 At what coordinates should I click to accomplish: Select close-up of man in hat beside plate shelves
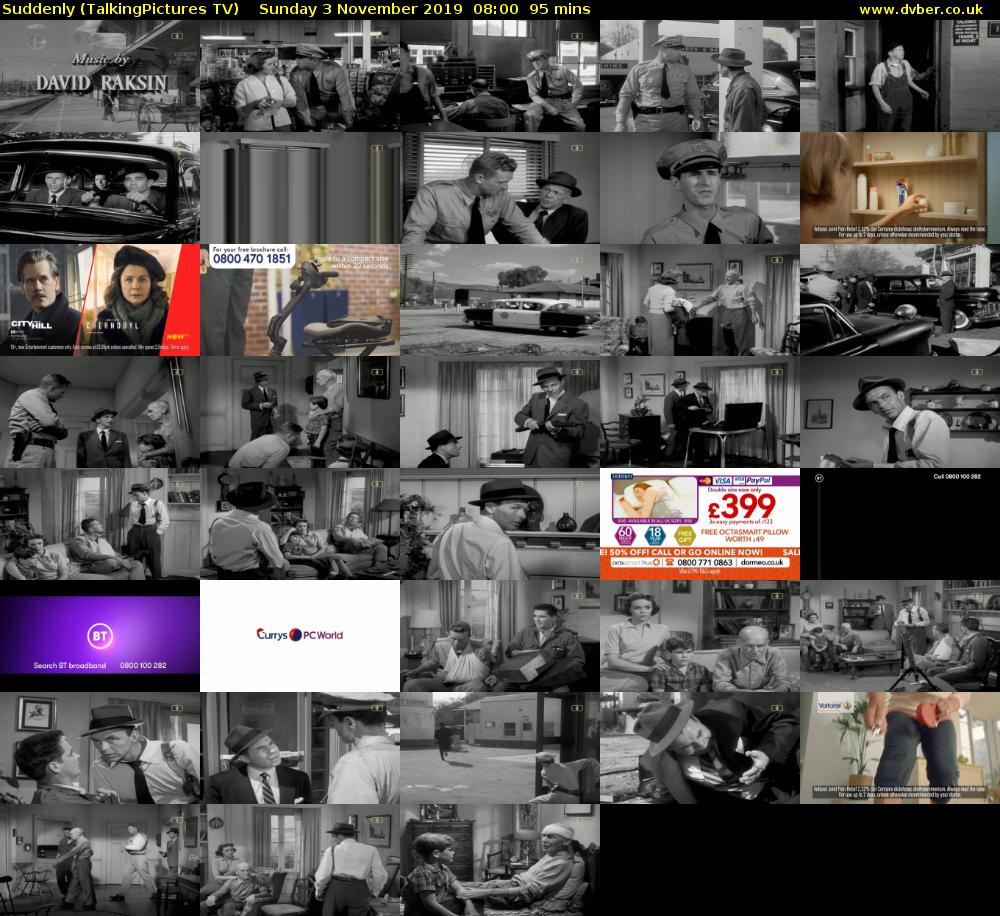(900, 412)
